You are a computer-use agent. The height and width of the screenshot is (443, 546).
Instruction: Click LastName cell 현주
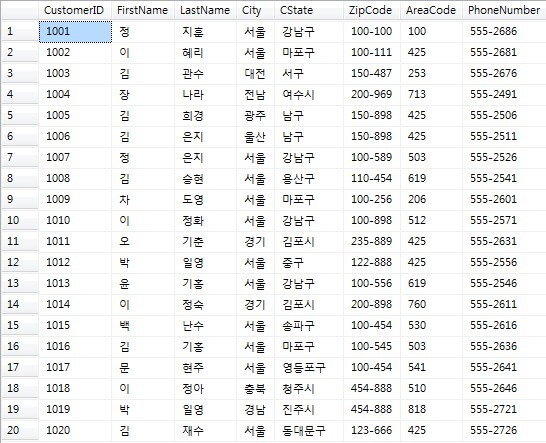(205, 367)
